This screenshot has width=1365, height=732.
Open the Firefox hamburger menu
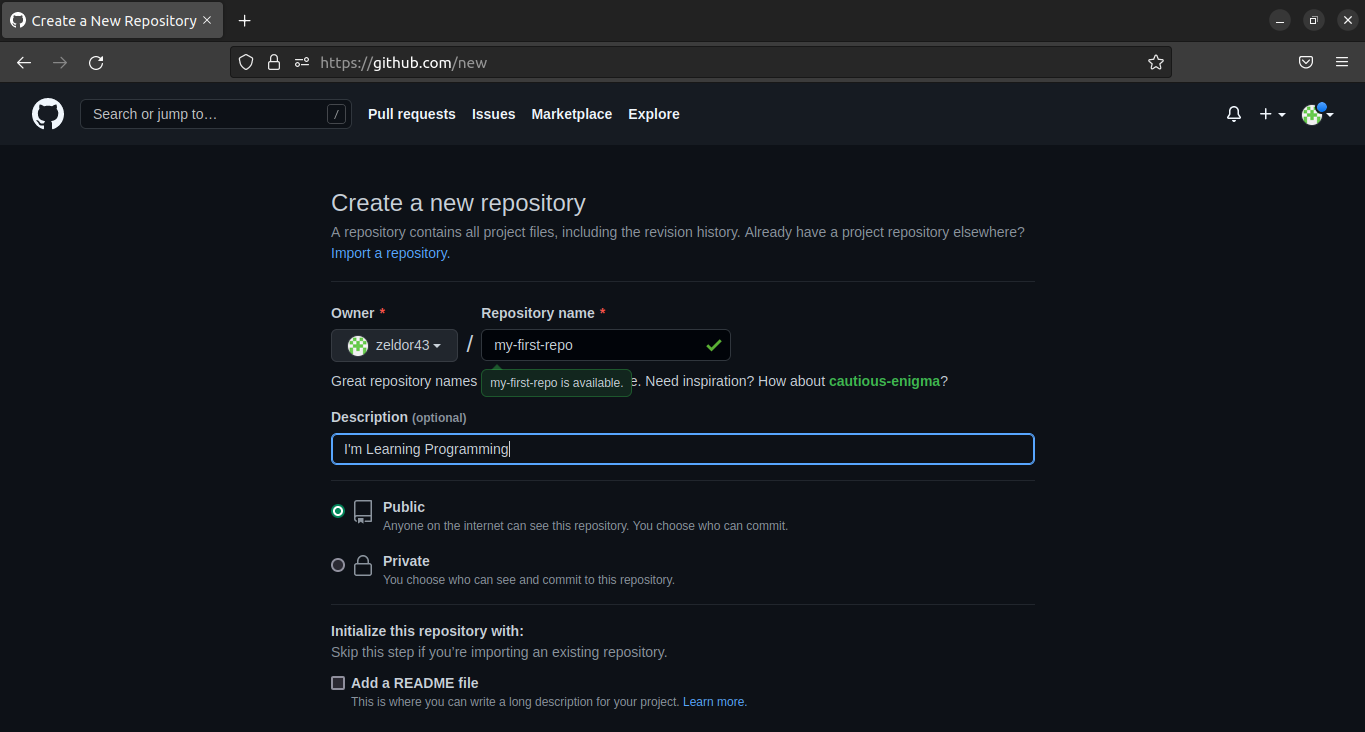[1342, 62]
